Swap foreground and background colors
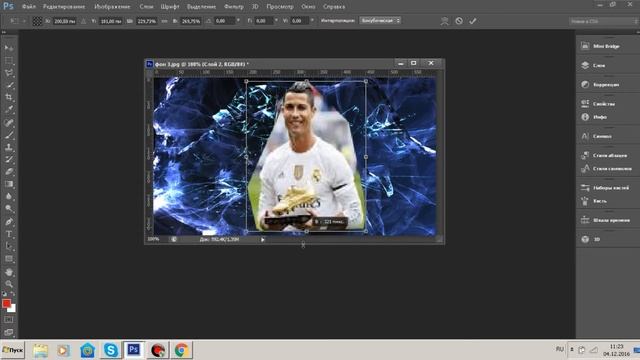The width and height of the screenshot is (640, 360). 13,294
